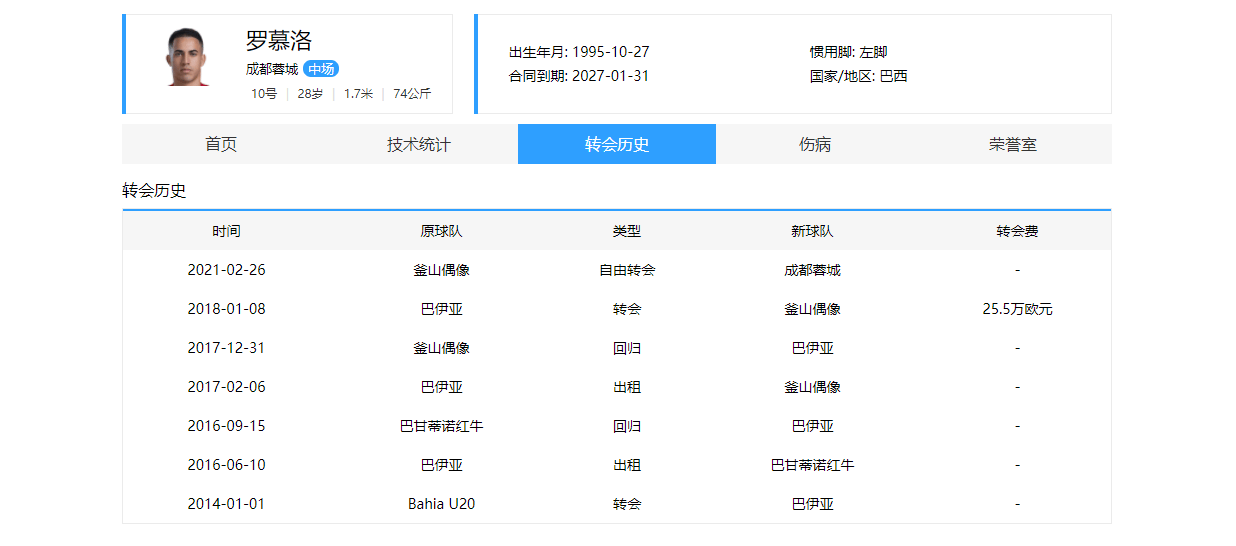The image size is (1236, 546).
Task: Go to the 荣誉室 tab
Action: pyautogui.click(x=1013, y=144)
